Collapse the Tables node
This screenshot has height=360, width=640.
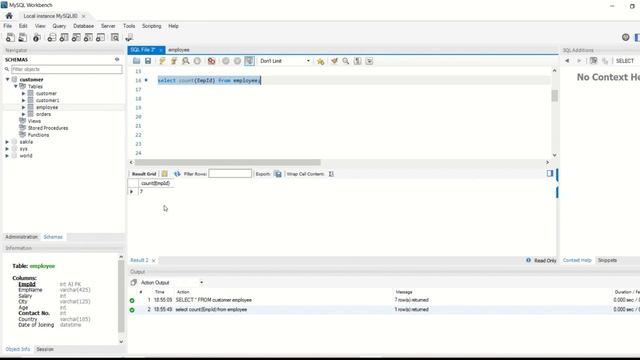click(16, 86)
